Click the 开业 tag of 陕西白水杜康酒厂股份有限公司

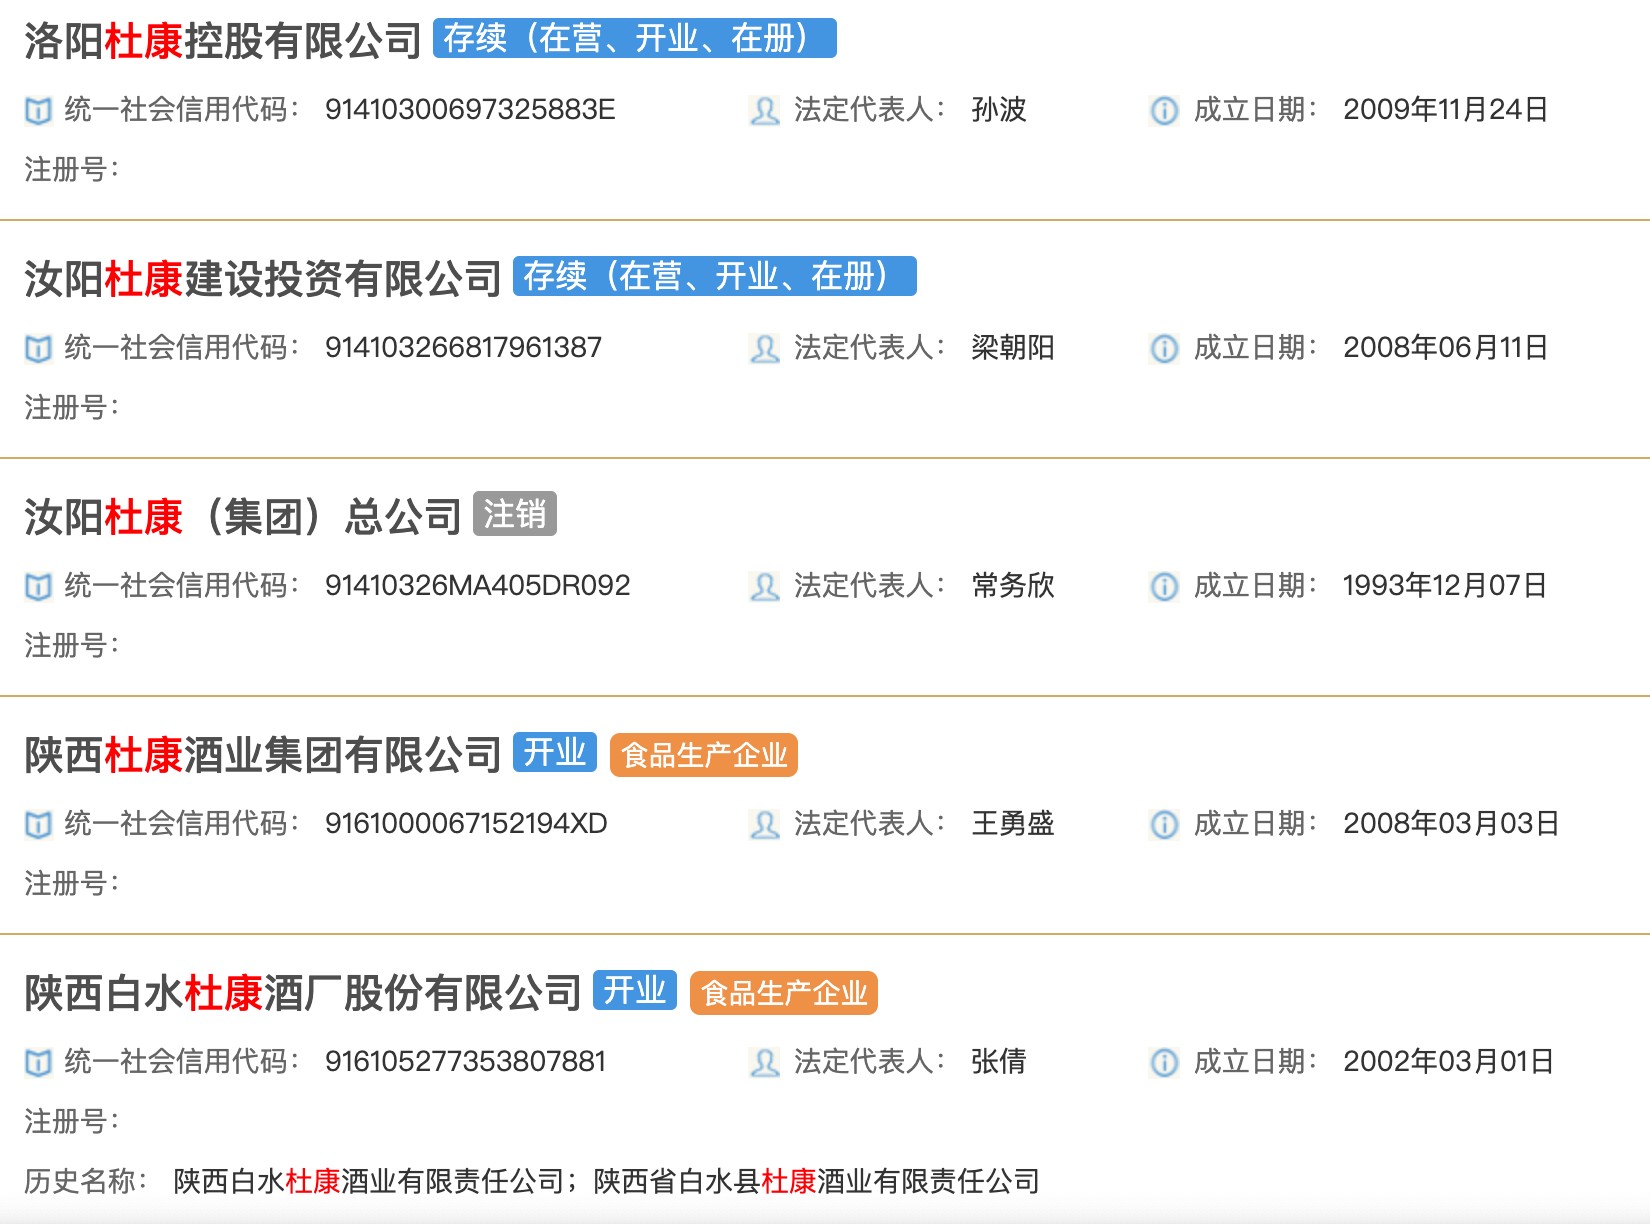[x=637, y=992]
